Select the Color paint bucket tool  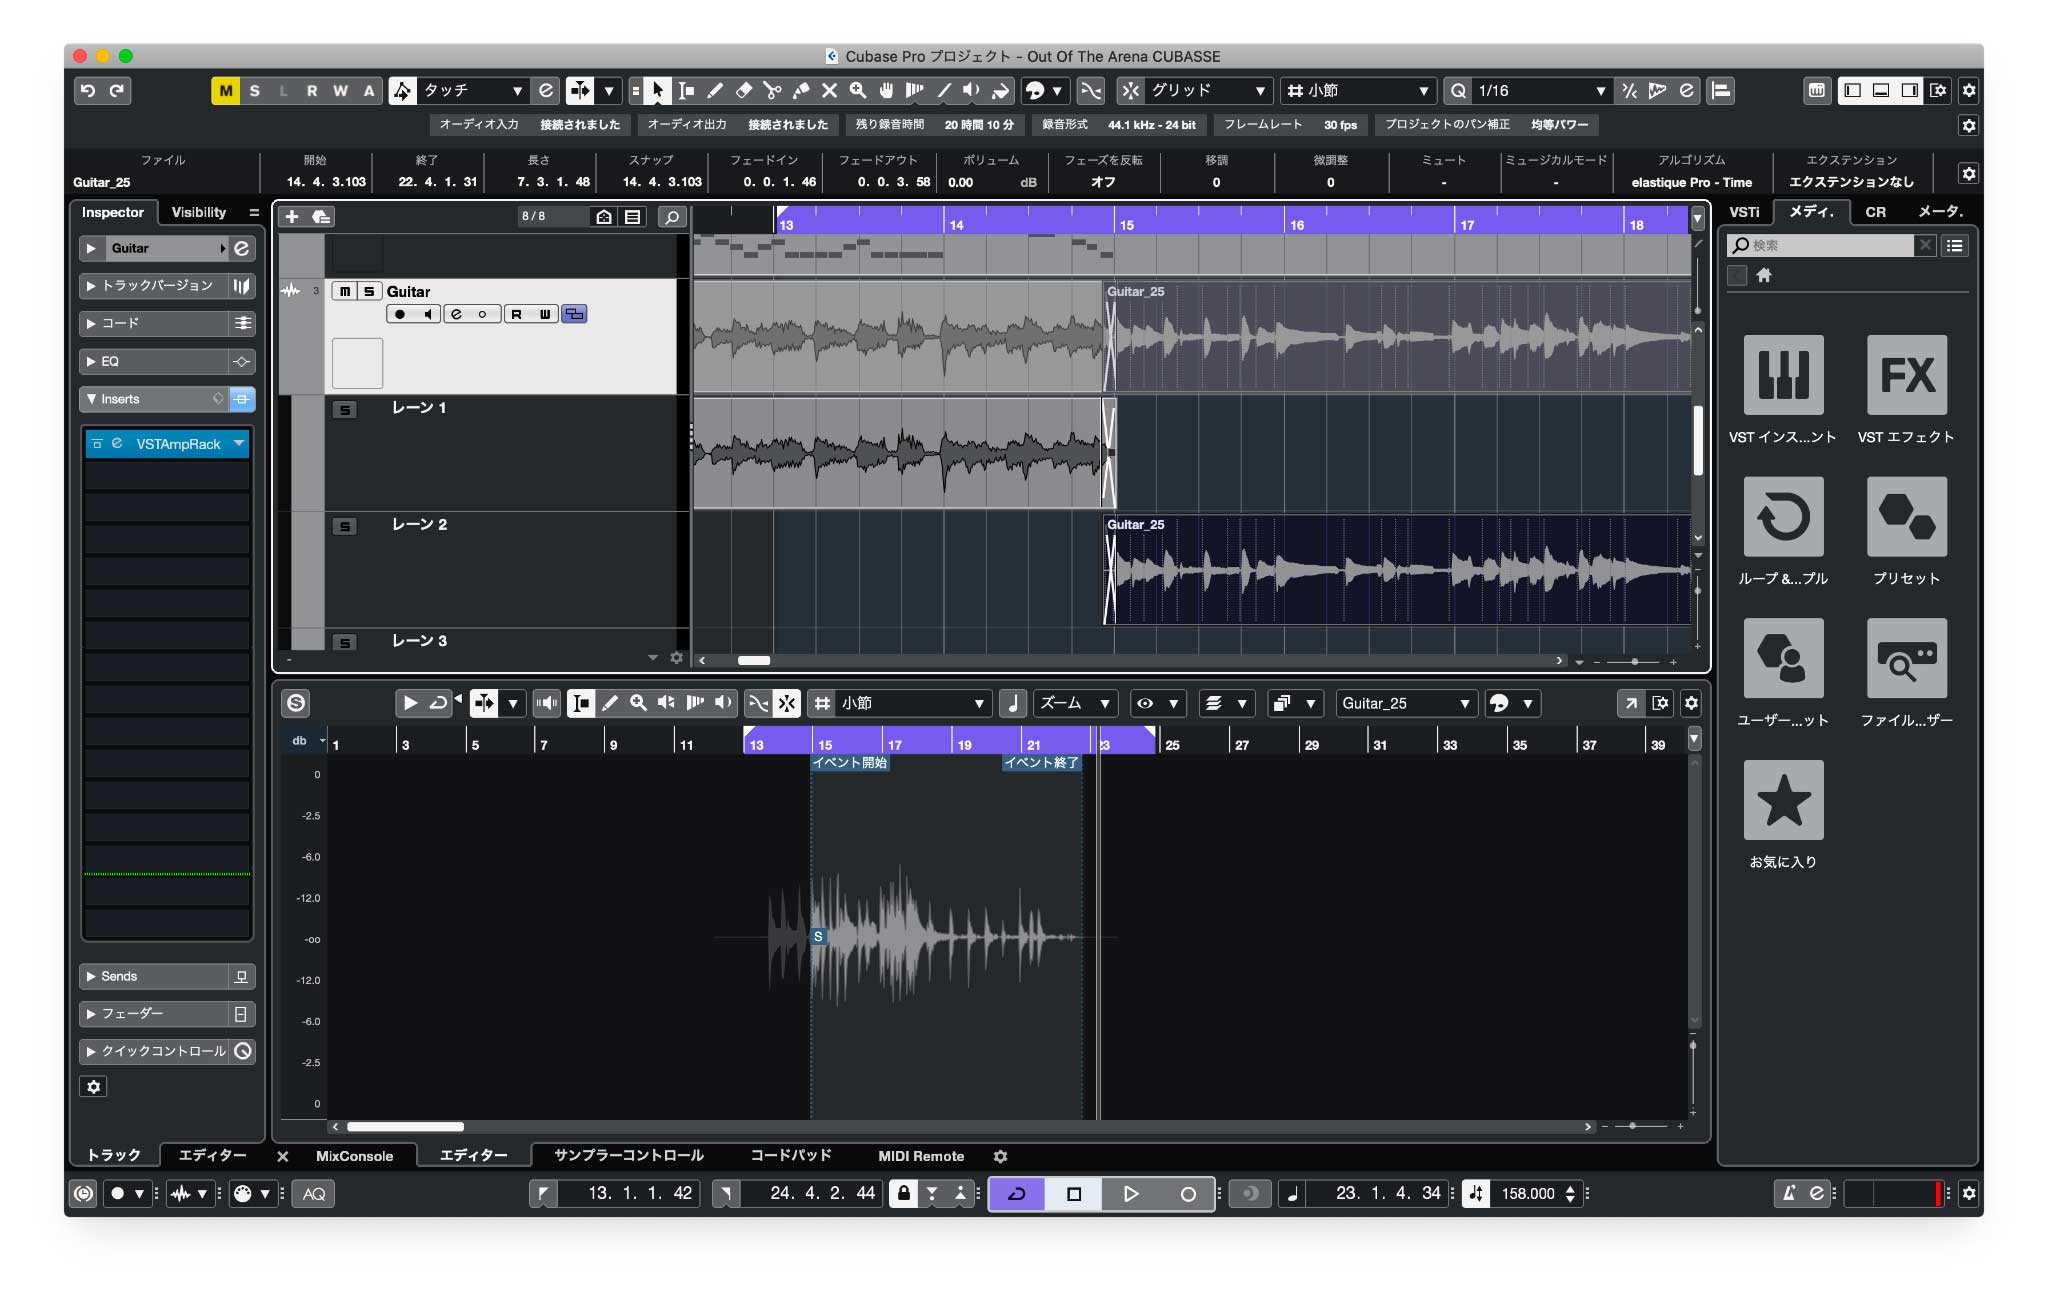pos(1000,91)
